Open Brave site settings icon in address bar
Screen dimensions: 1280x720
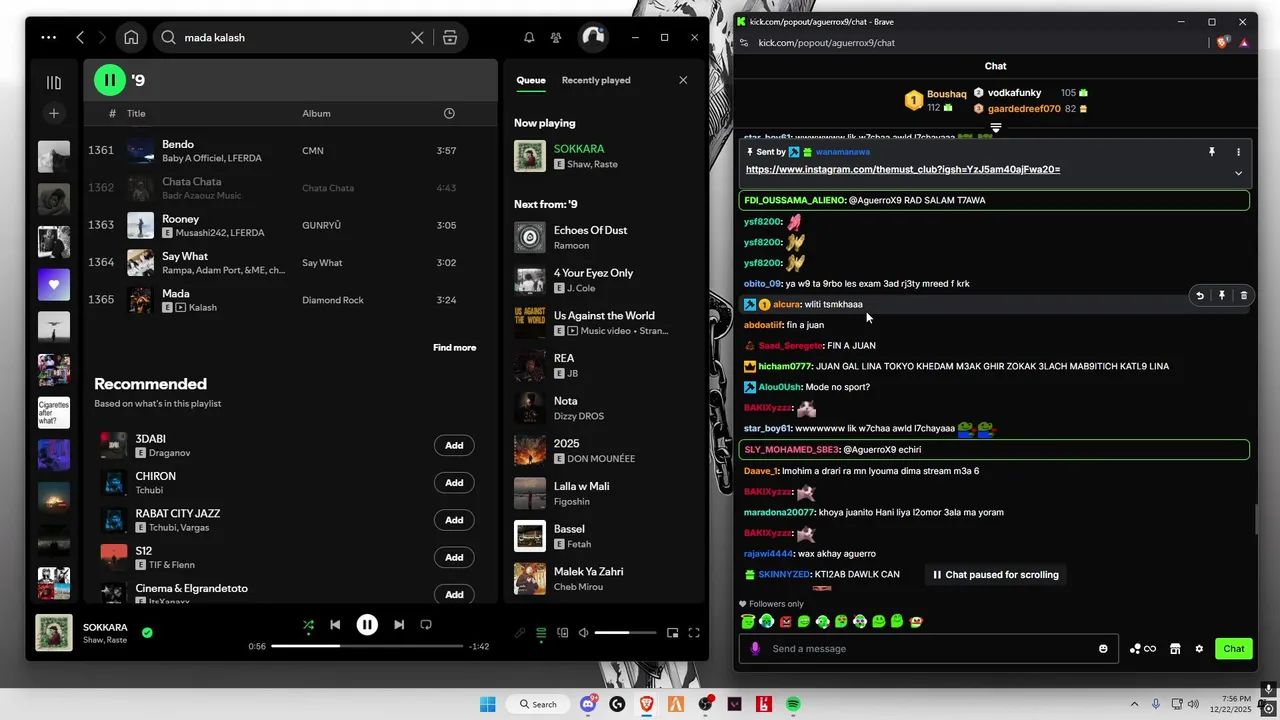pos(743,43)
